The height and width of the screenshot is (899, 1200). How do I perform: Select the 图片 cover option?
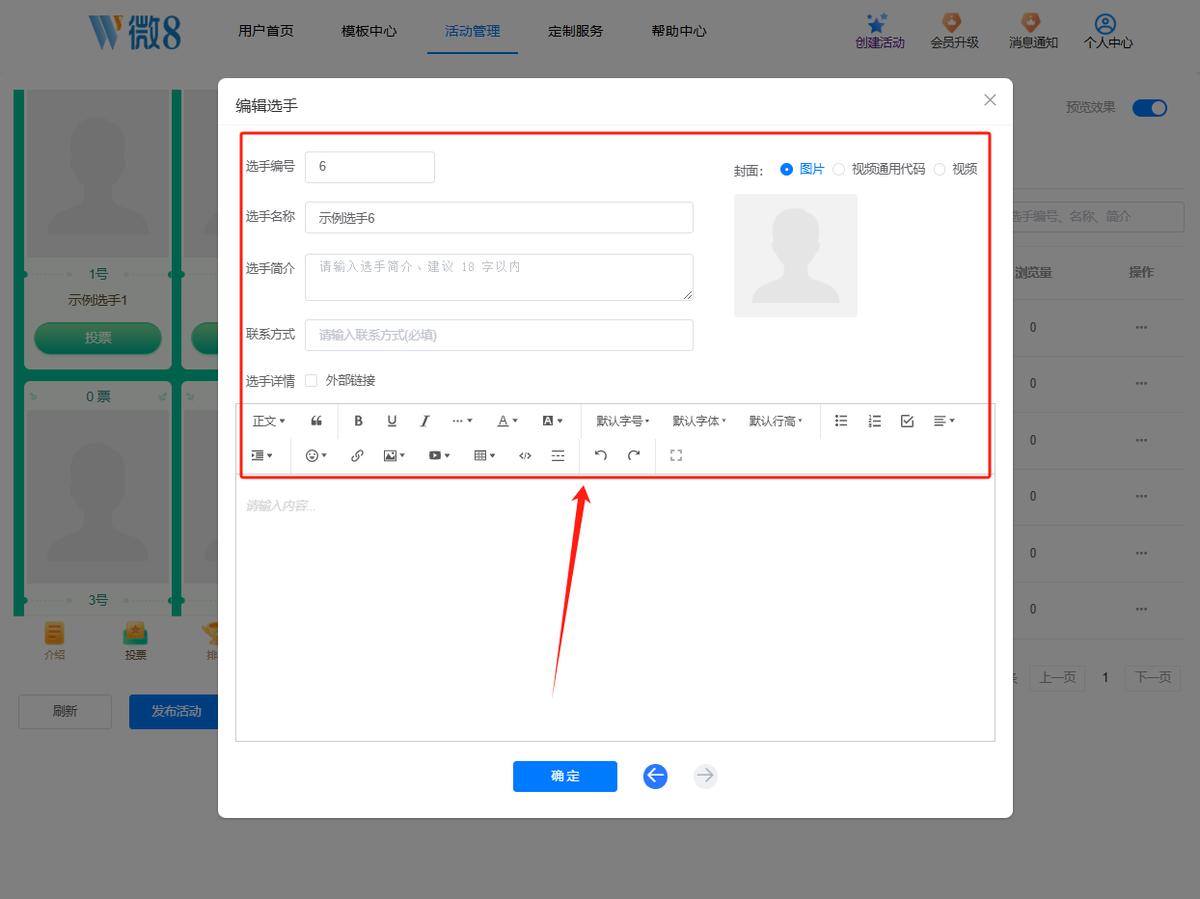[x=802, y=169]
